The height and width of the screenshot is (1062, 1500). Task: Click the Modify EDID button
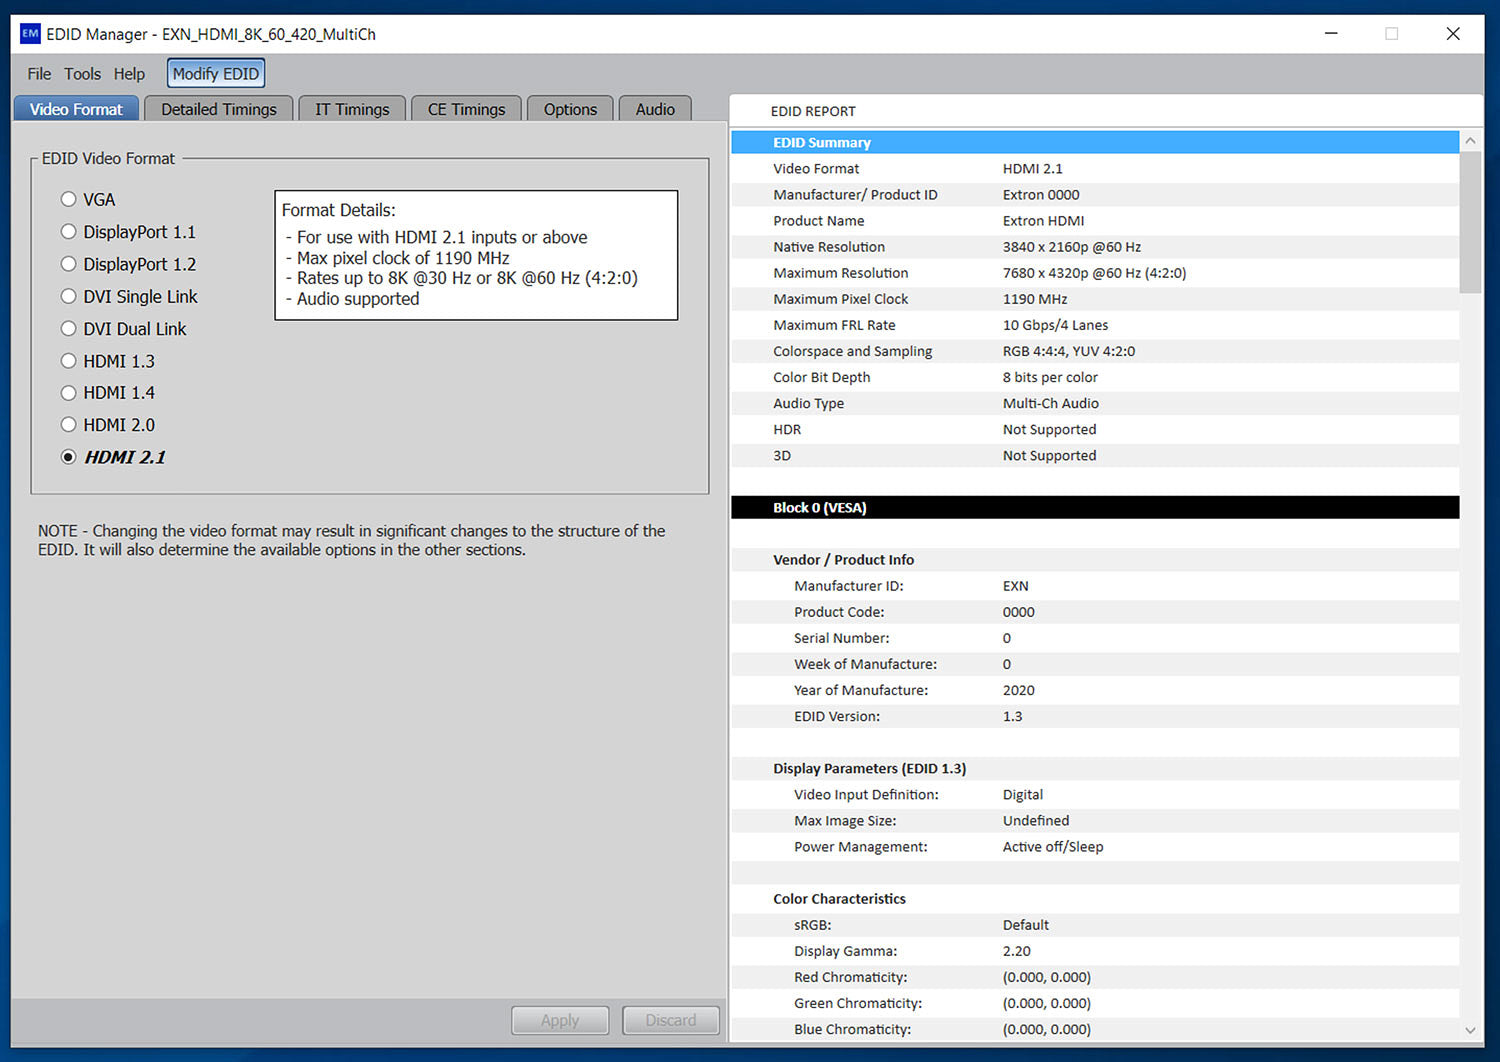[x=216, y=74]
